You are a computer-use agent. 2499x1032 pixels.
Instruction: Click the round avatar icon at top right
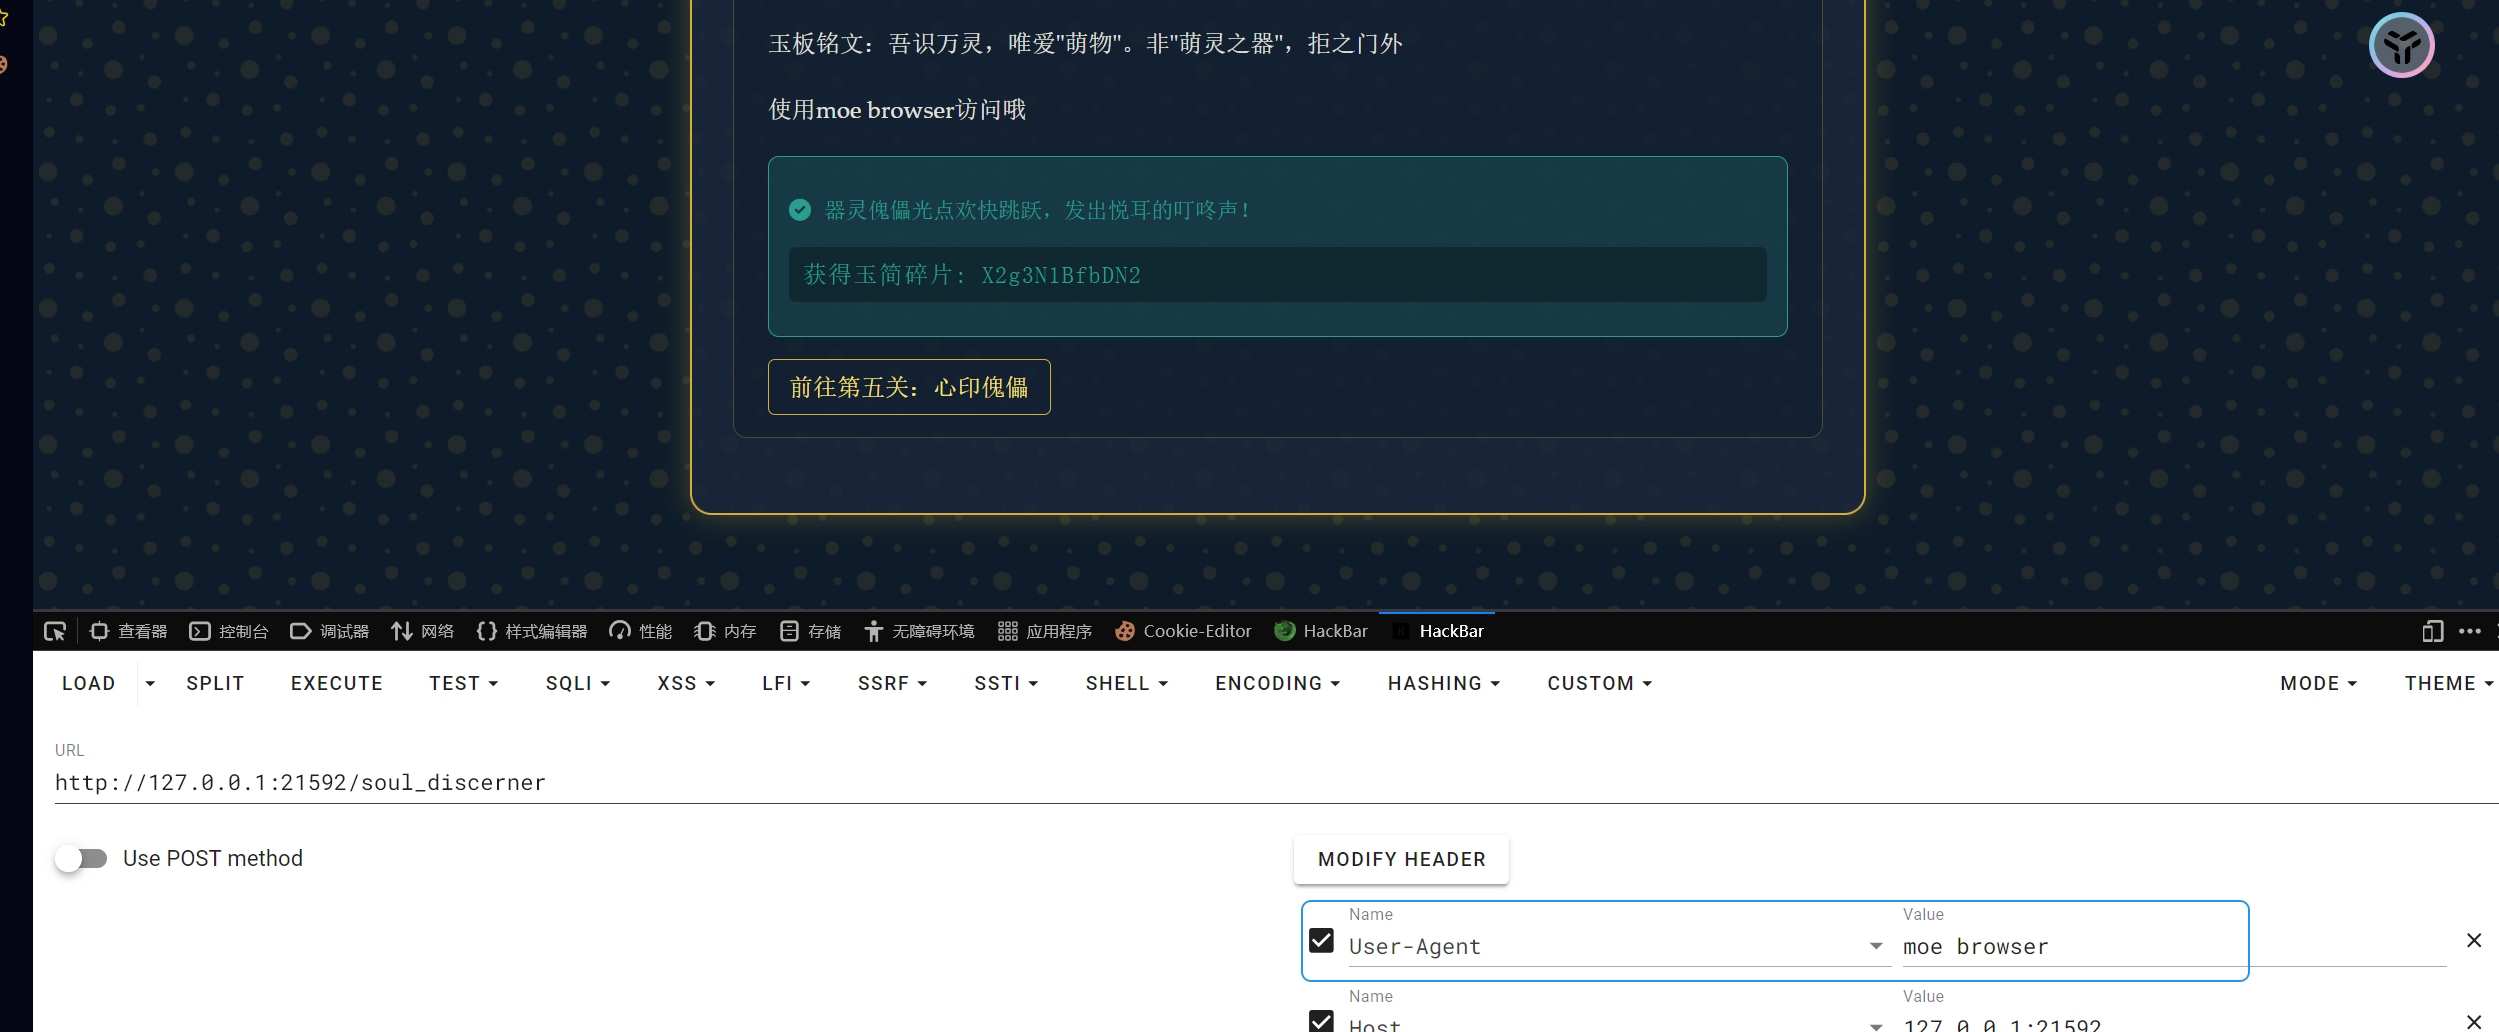point(2402,45)
